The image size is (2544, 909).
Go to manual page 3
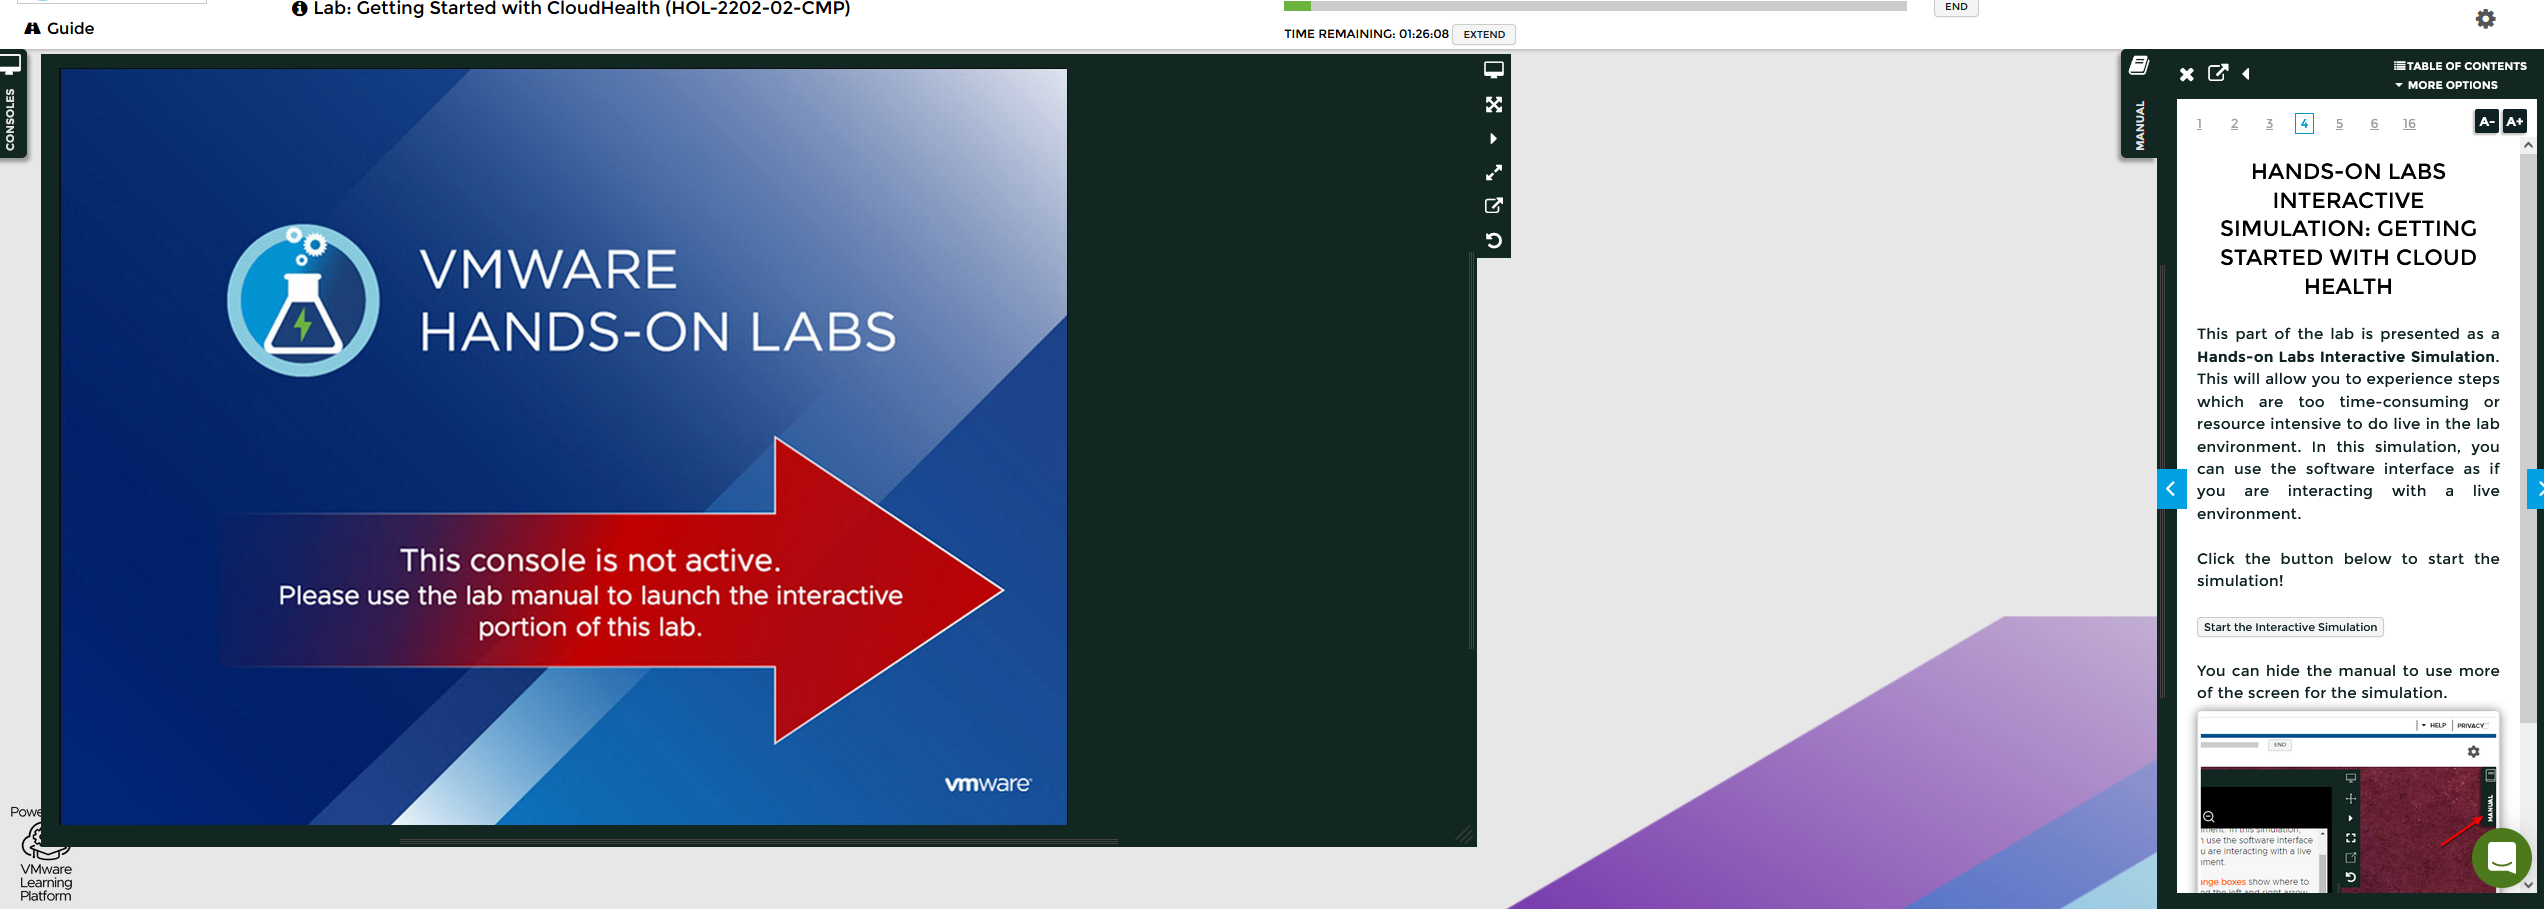[x=2269, y=124]
